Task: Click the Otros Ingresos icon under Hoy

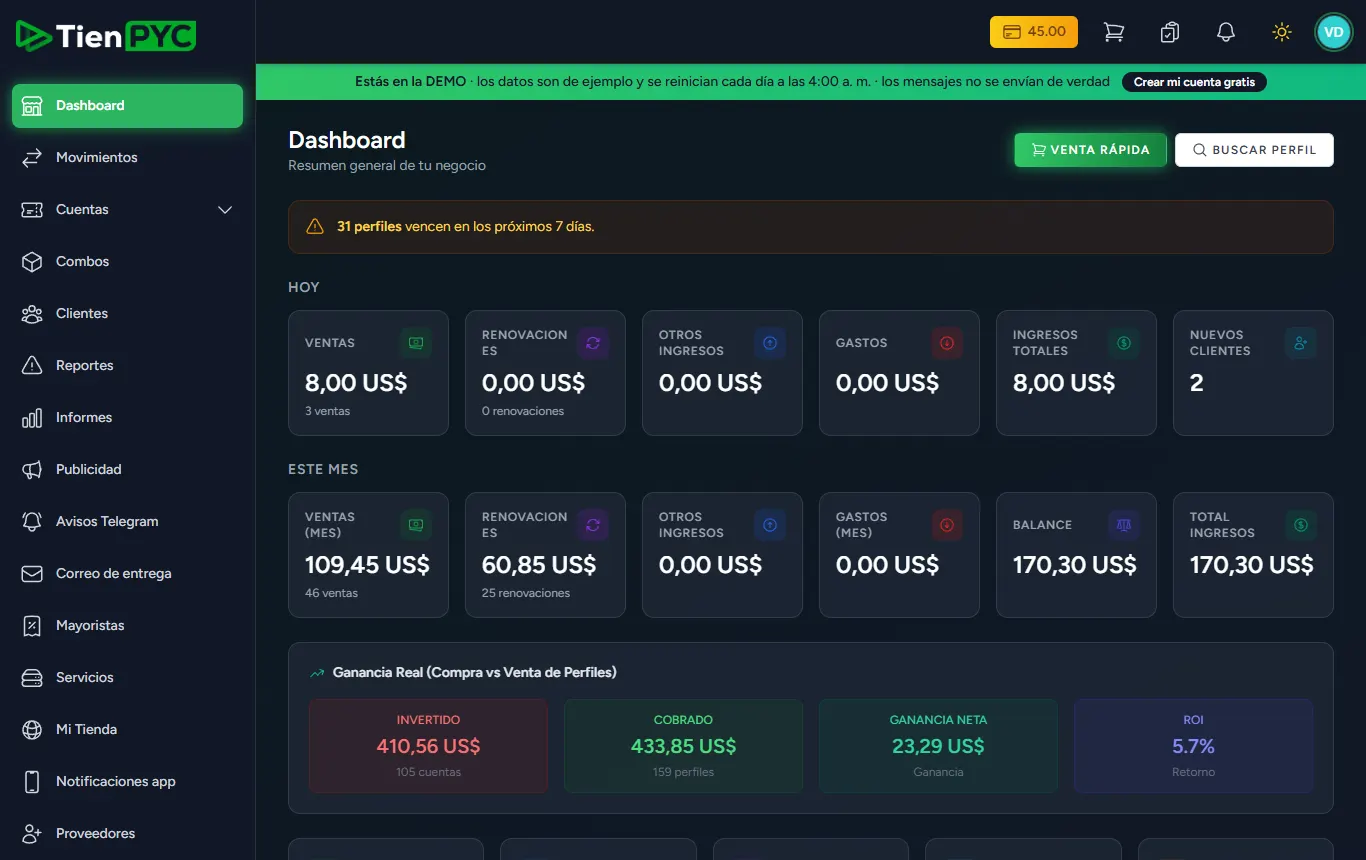Action: click(770, 343)
